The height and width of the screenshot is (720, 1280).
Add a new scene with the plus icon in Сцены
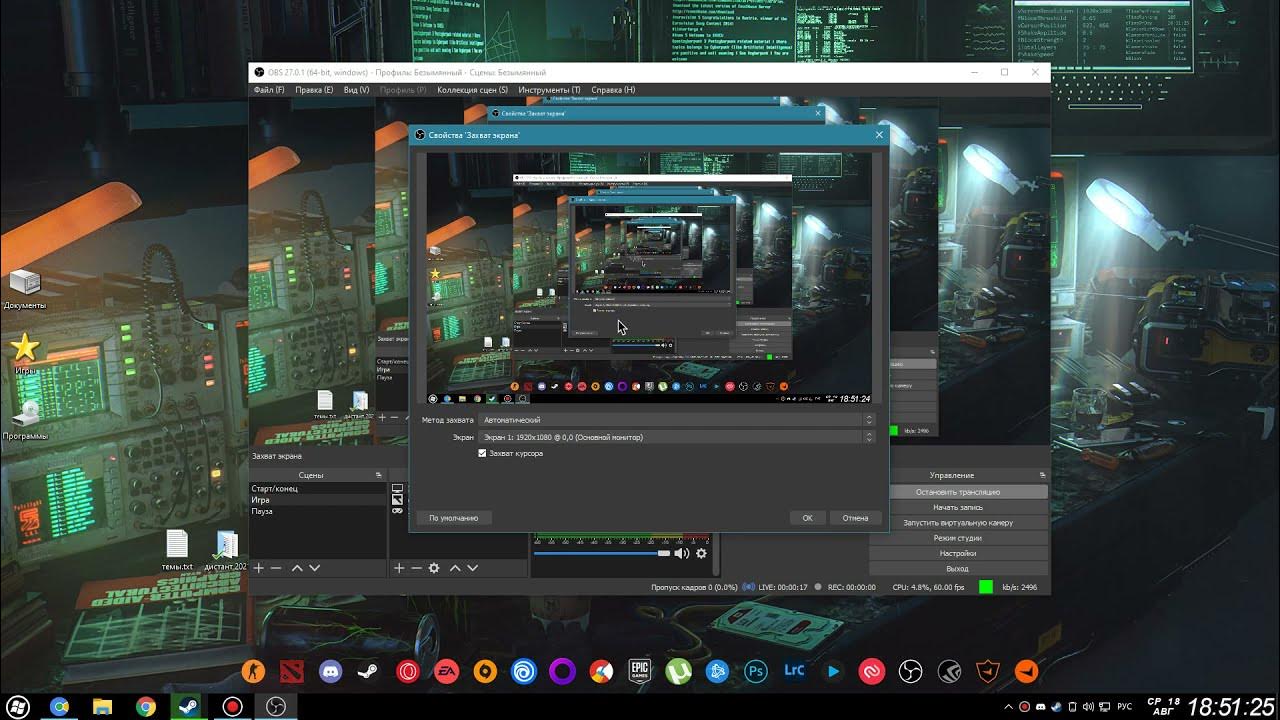[259, 568]
